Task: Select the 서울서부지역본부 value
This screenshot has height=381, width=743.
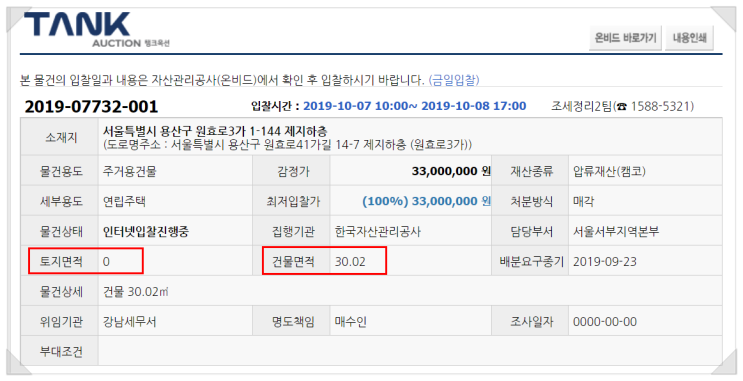Action: [616, 232]
